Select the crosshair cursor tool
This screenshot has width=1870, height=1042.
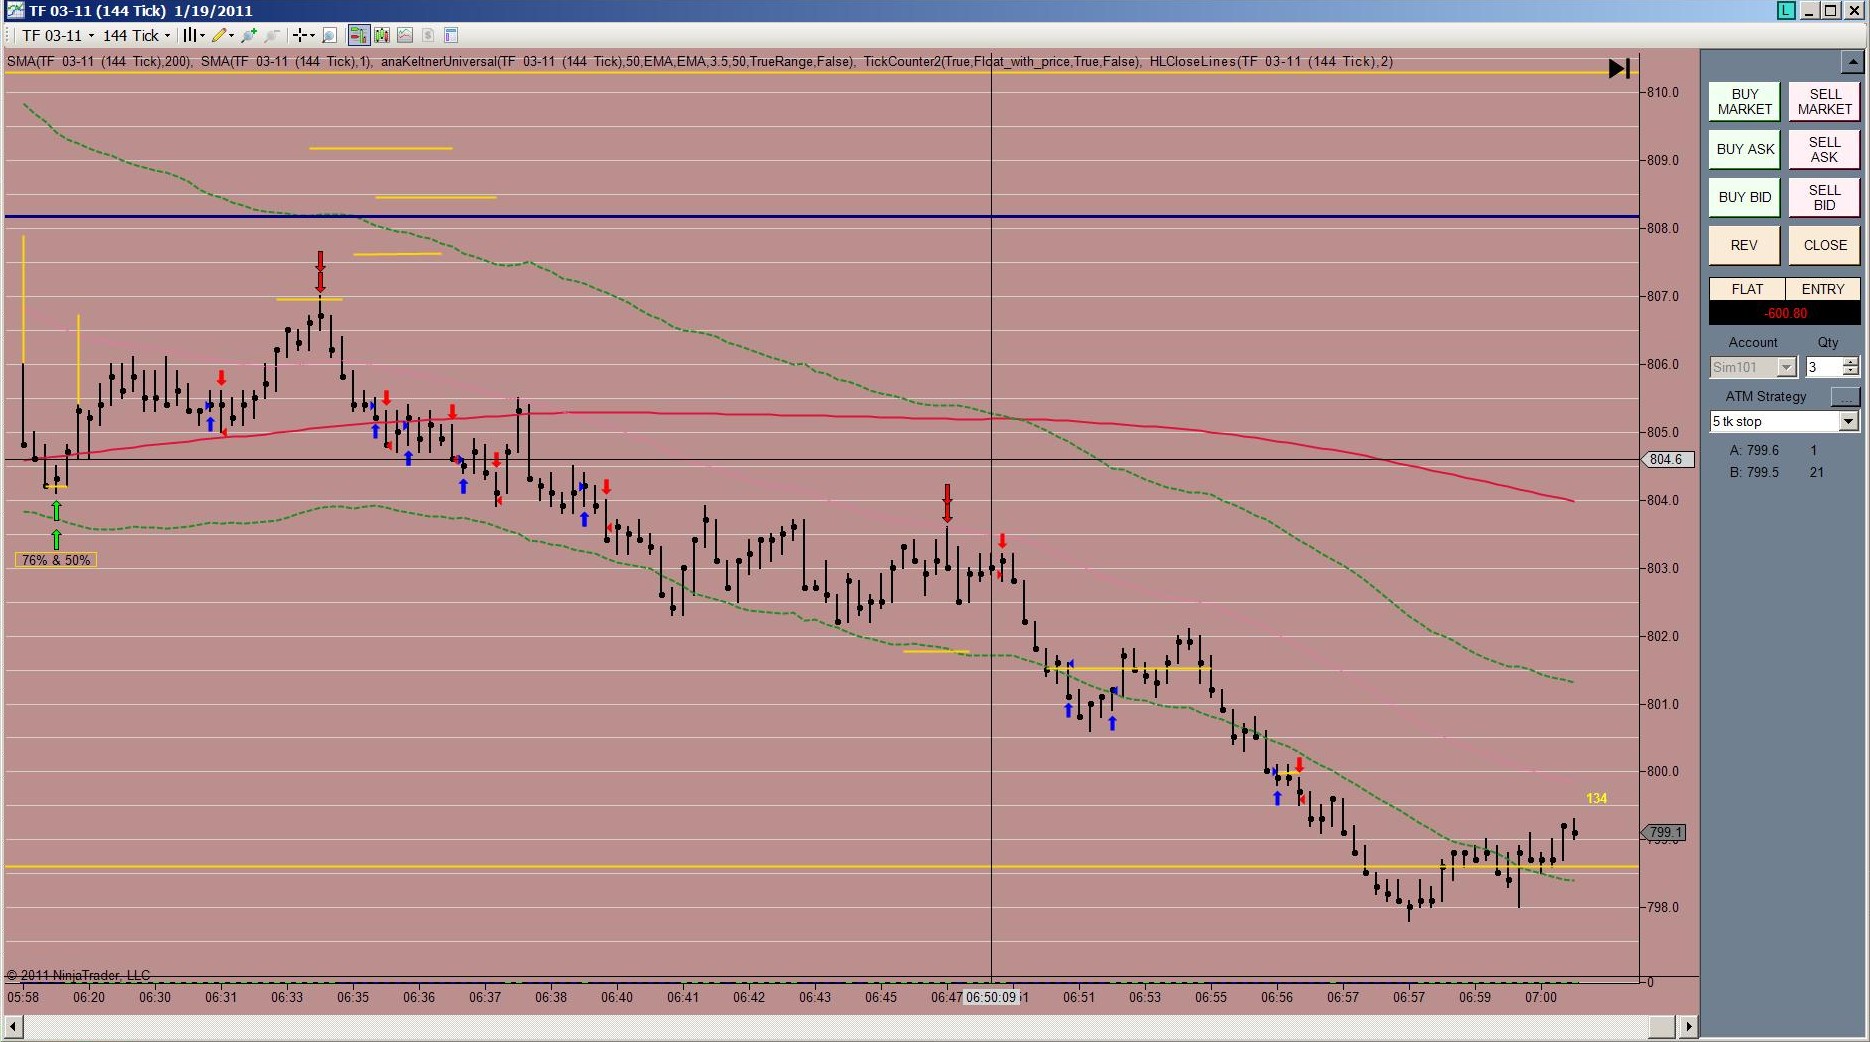(x=299, y=35)
